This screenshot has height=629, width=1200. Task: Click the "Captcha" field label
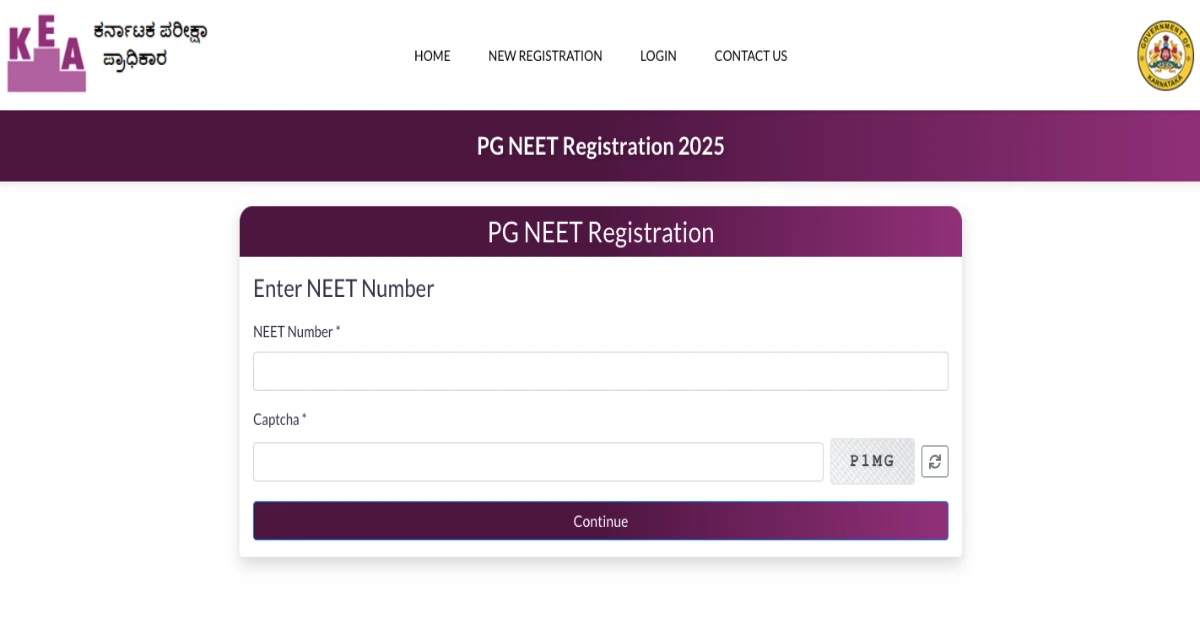coord(276,420)
